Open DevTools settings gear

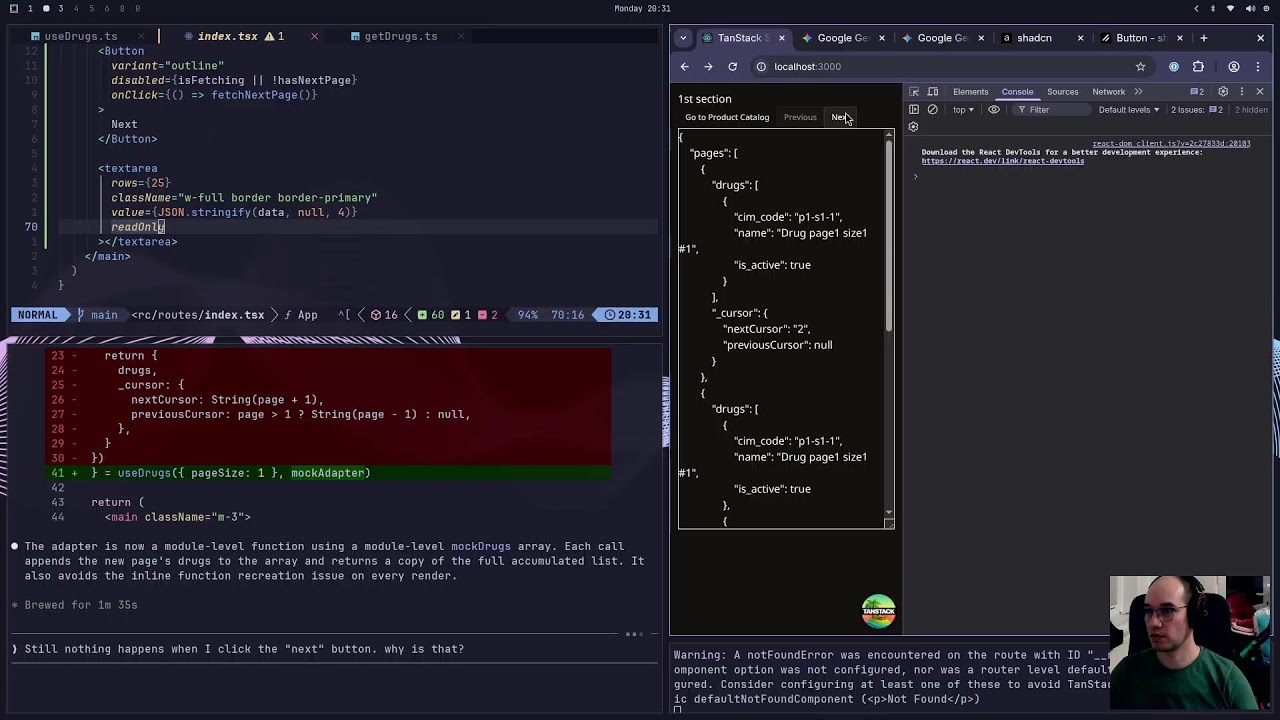coord(1223,92)
